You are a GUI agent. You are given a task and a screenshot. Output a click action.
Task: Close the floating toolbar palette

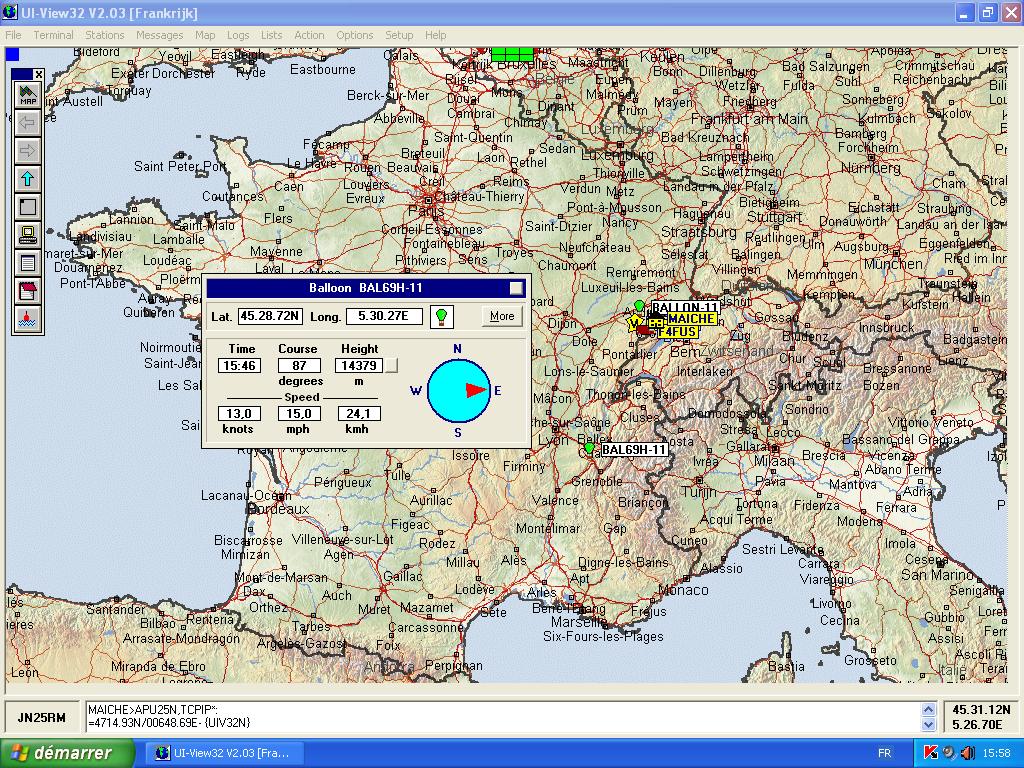[x=39, y=74]
